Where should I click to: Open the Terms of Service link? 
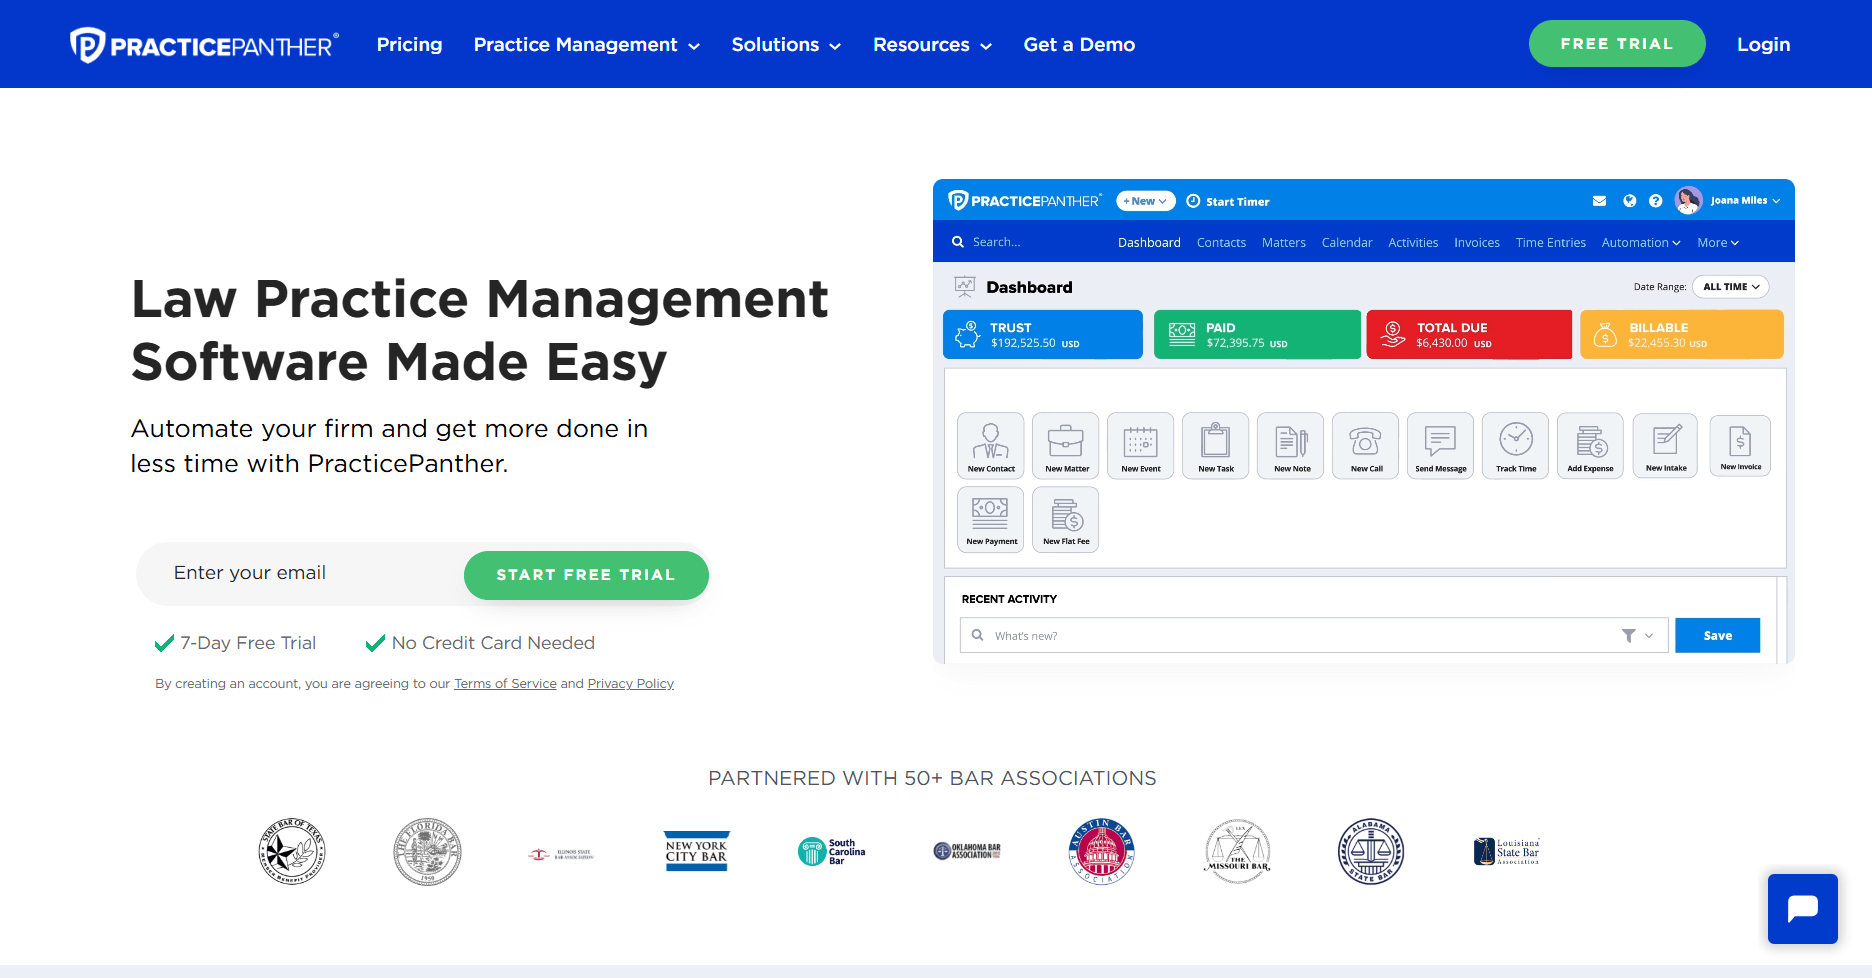505,684
